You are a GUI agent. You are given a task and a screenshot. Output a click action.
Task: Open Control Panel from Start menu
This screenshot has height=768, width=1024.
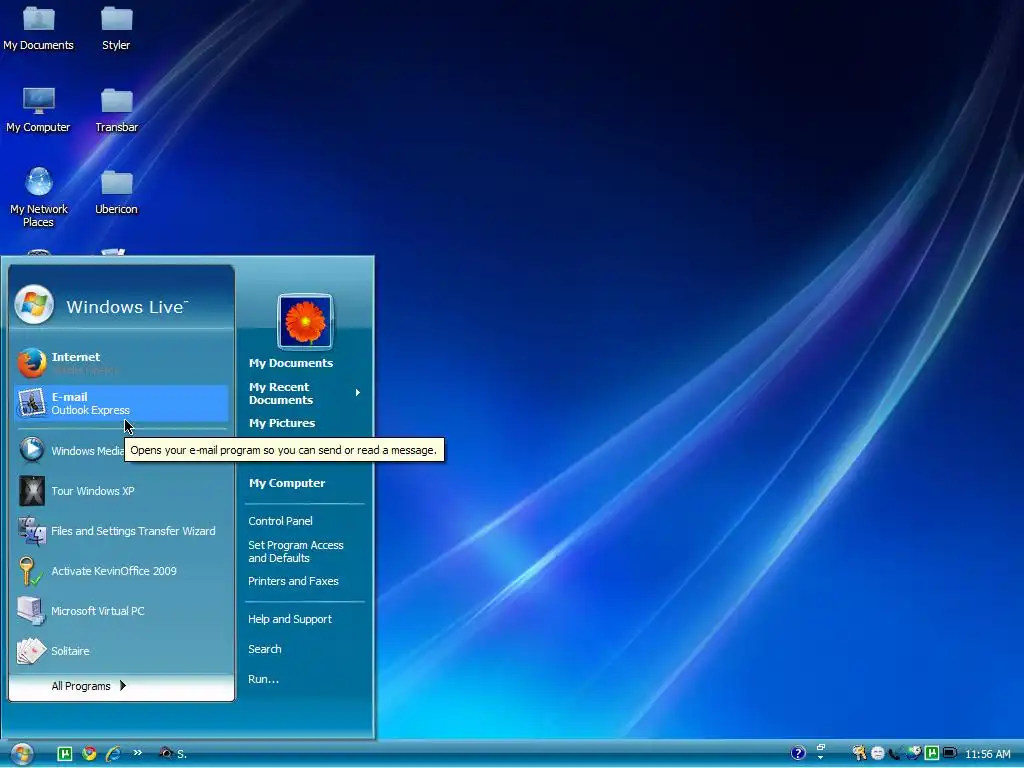pos(280,521)
